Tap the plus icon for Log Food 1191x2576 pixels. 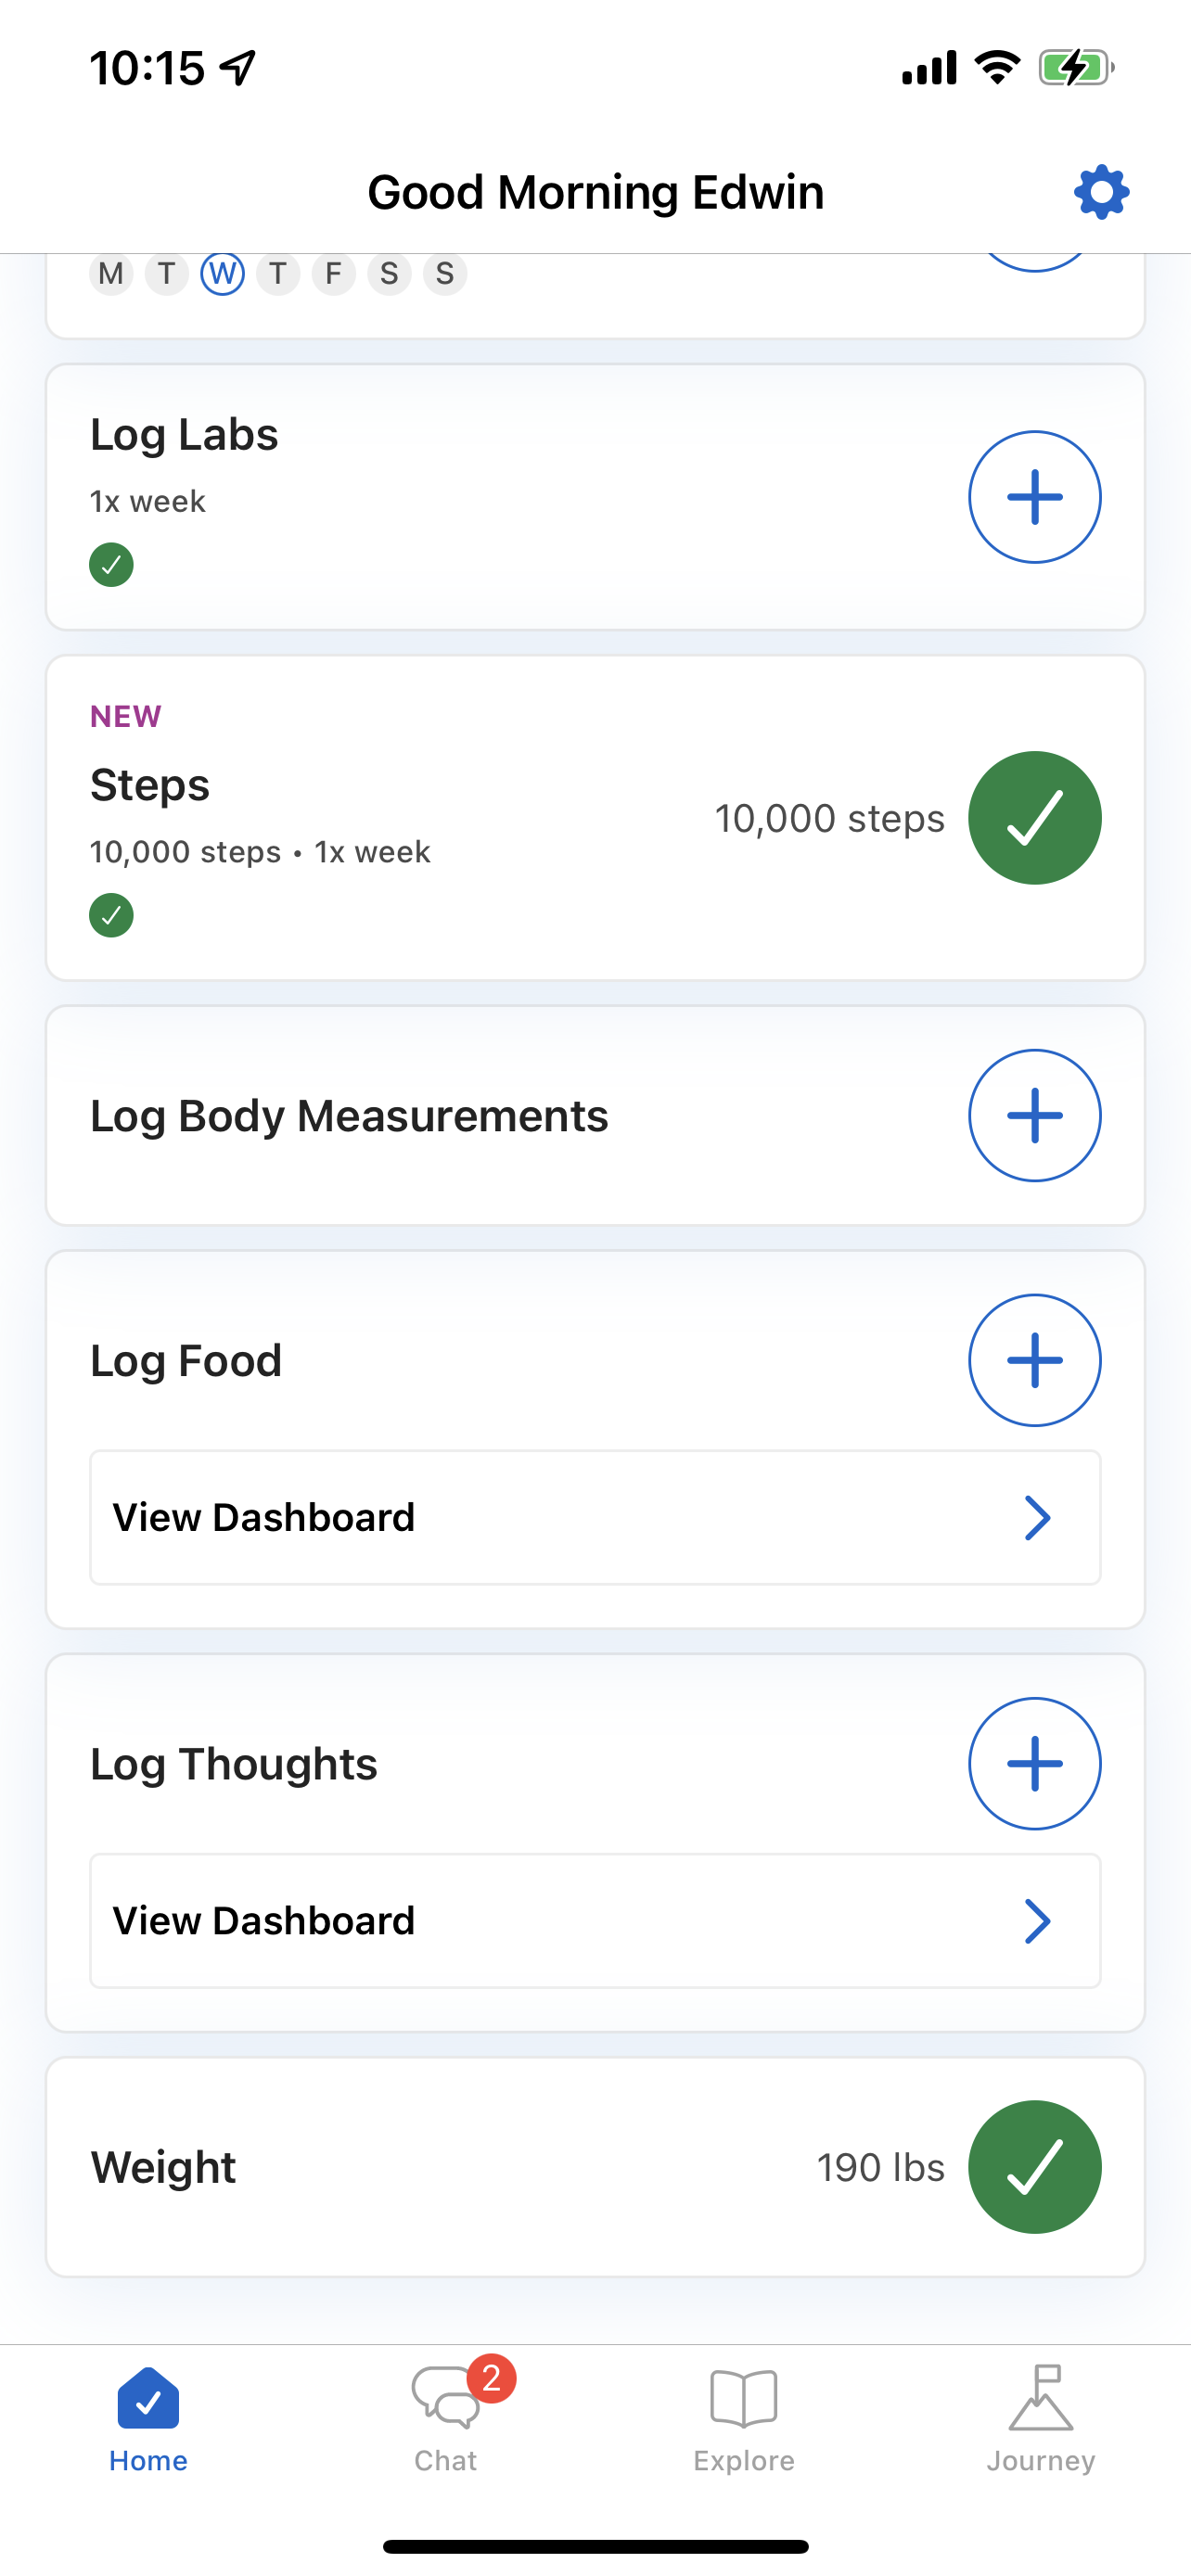pos(1034,1360)
